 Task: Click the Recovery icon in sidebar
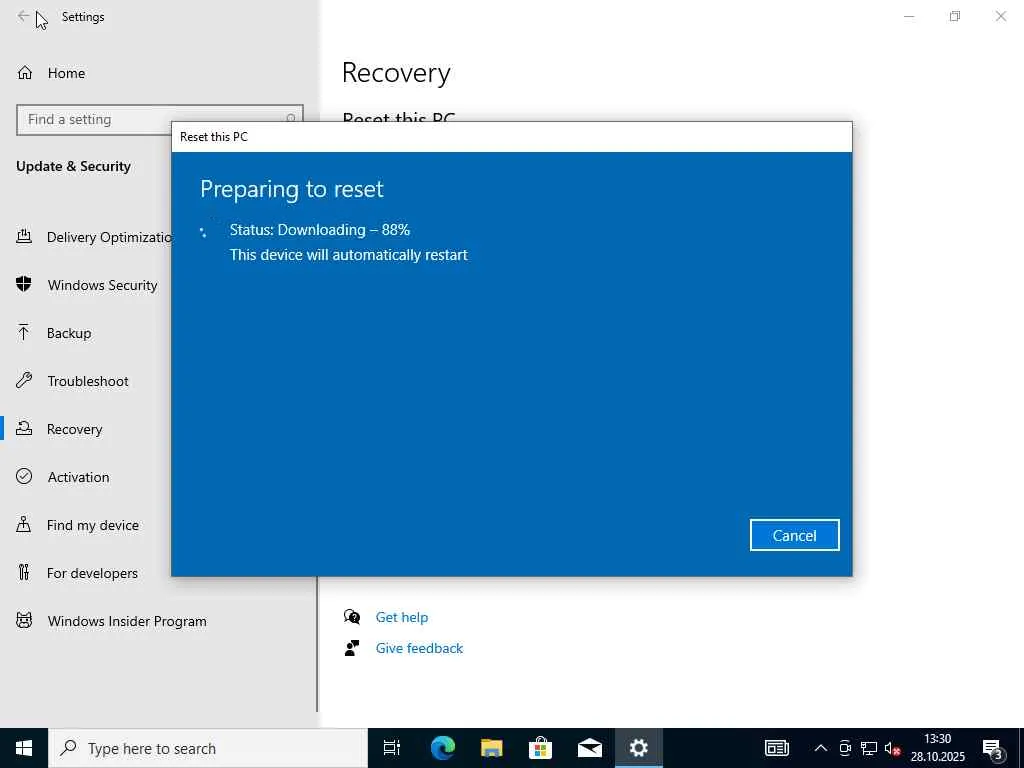[x=24, y=428]
